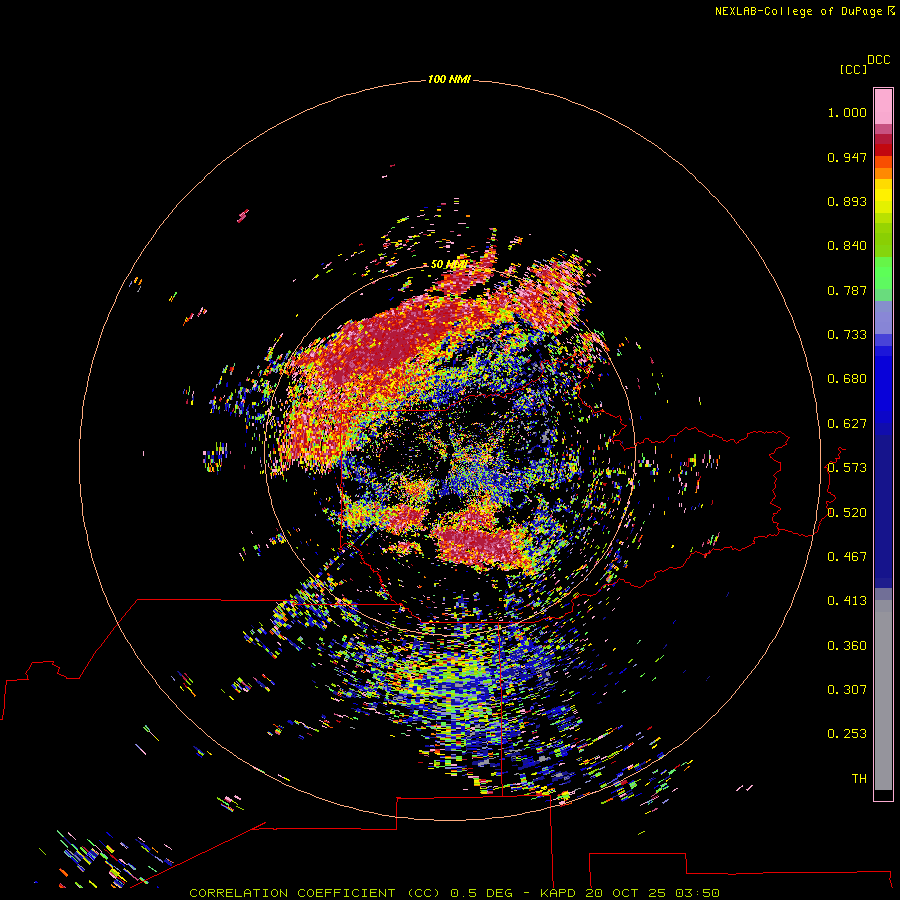Click the 0.253 legend value
The height and width of the screenshot is (900, 900).
pos(847,734)
